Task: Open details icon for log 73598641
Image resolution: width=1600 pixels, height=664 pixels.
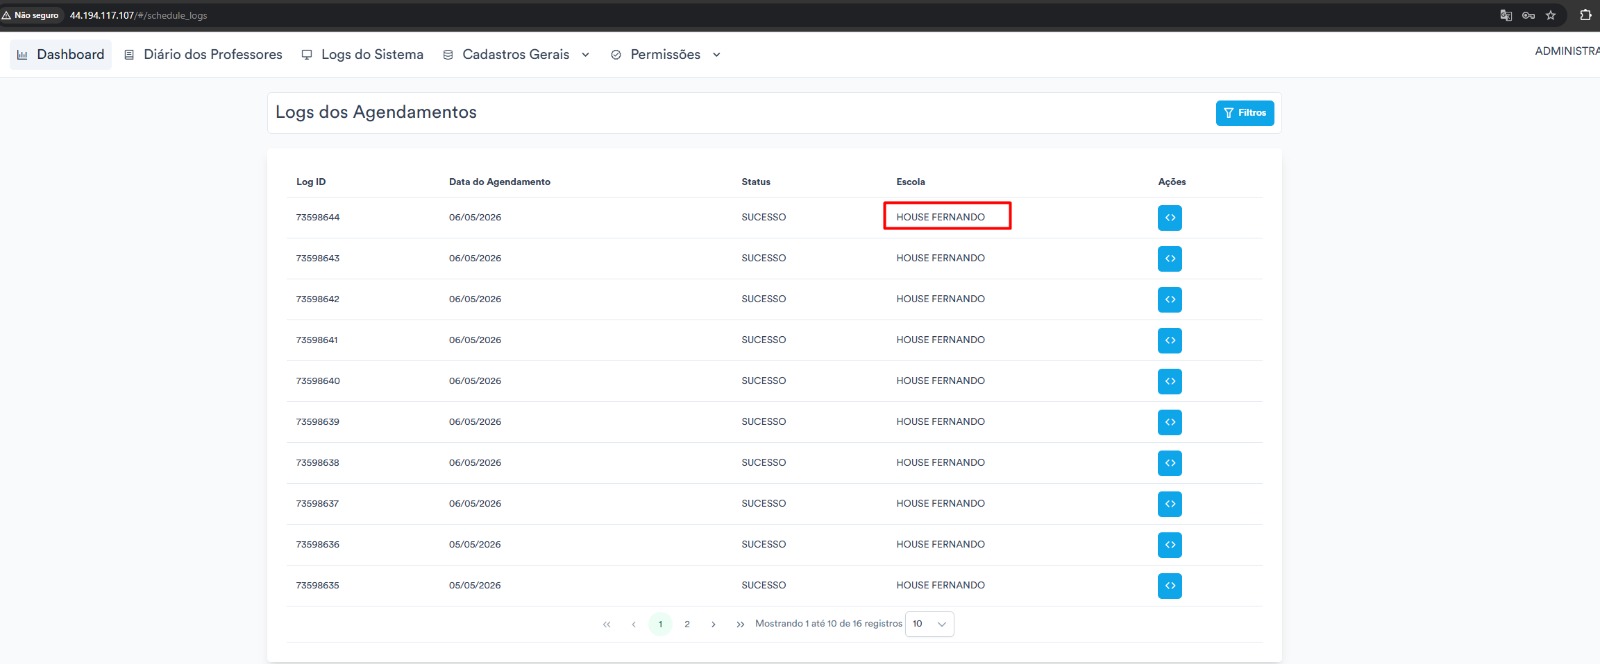Action: [x=1170, y=340]
